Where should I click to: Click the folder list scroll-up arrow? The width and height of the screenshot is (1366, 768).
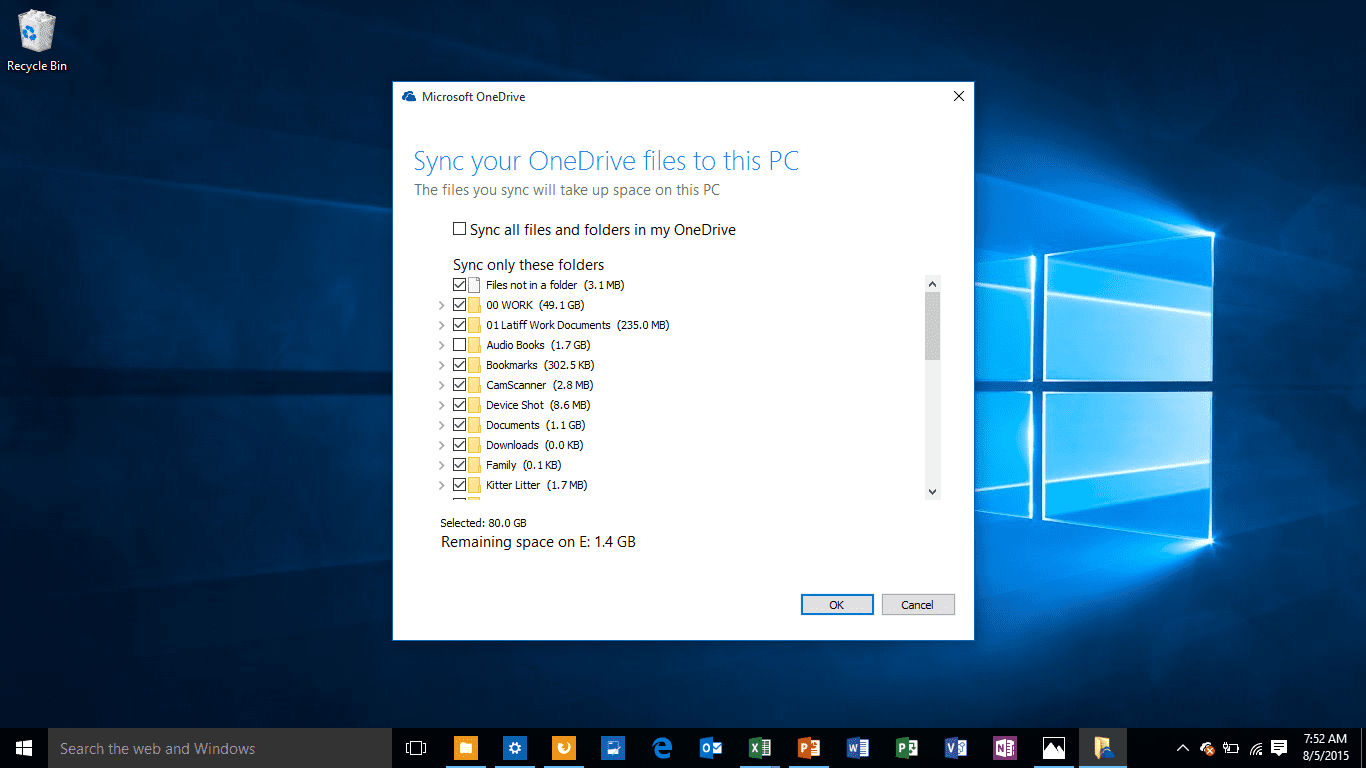932,283
